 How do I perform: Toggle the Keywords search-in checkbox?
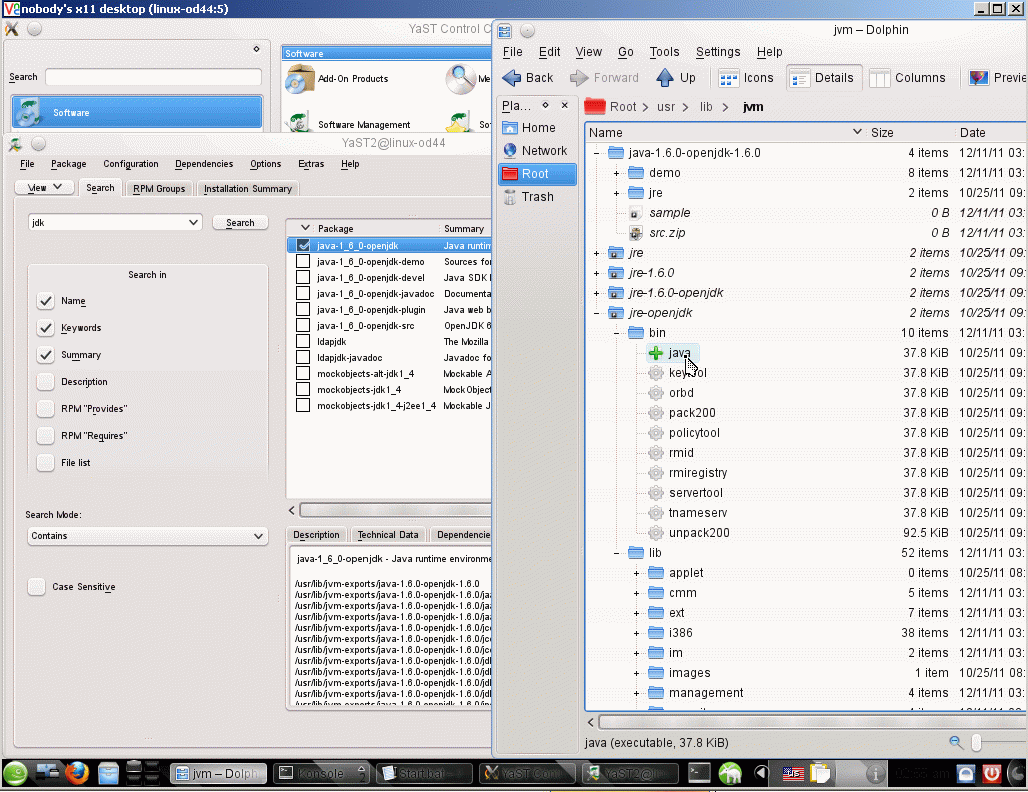[45, 328]
